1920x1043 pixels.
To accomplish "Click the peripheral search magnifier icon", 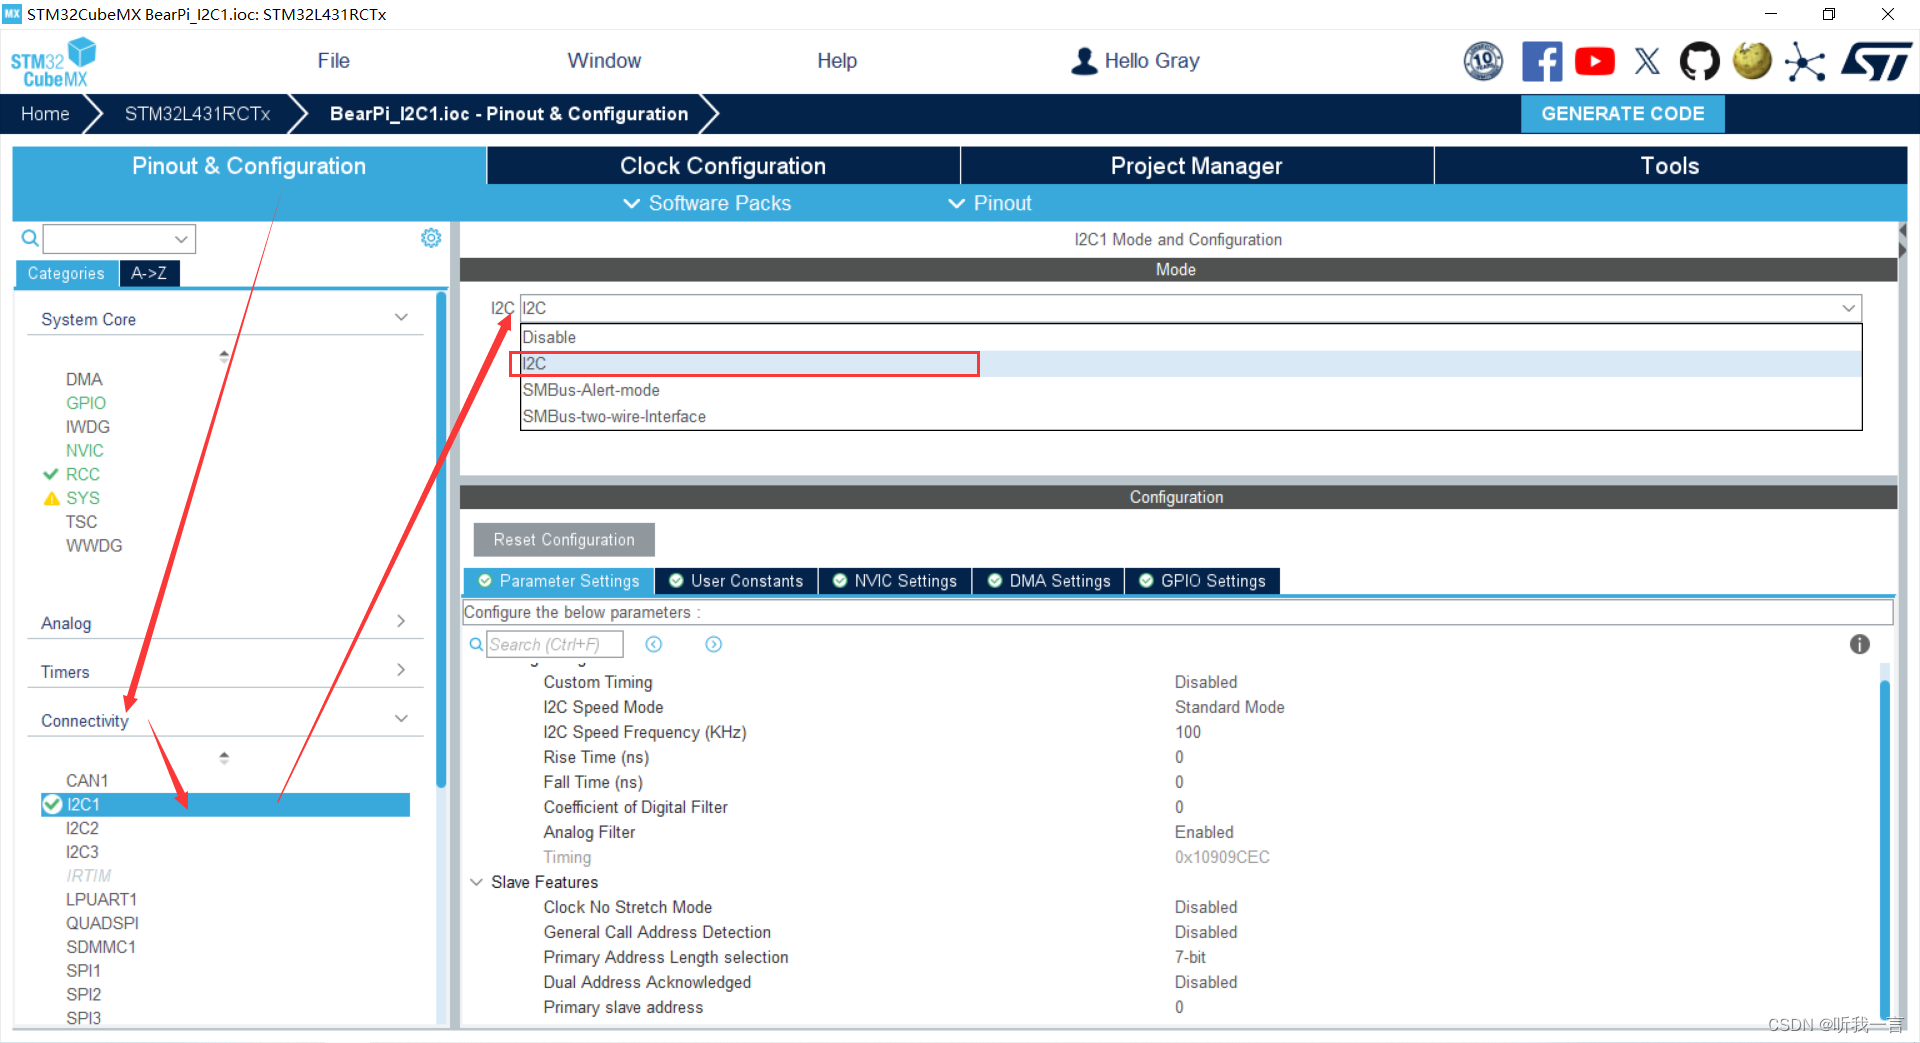I will [x=30, y=238].
